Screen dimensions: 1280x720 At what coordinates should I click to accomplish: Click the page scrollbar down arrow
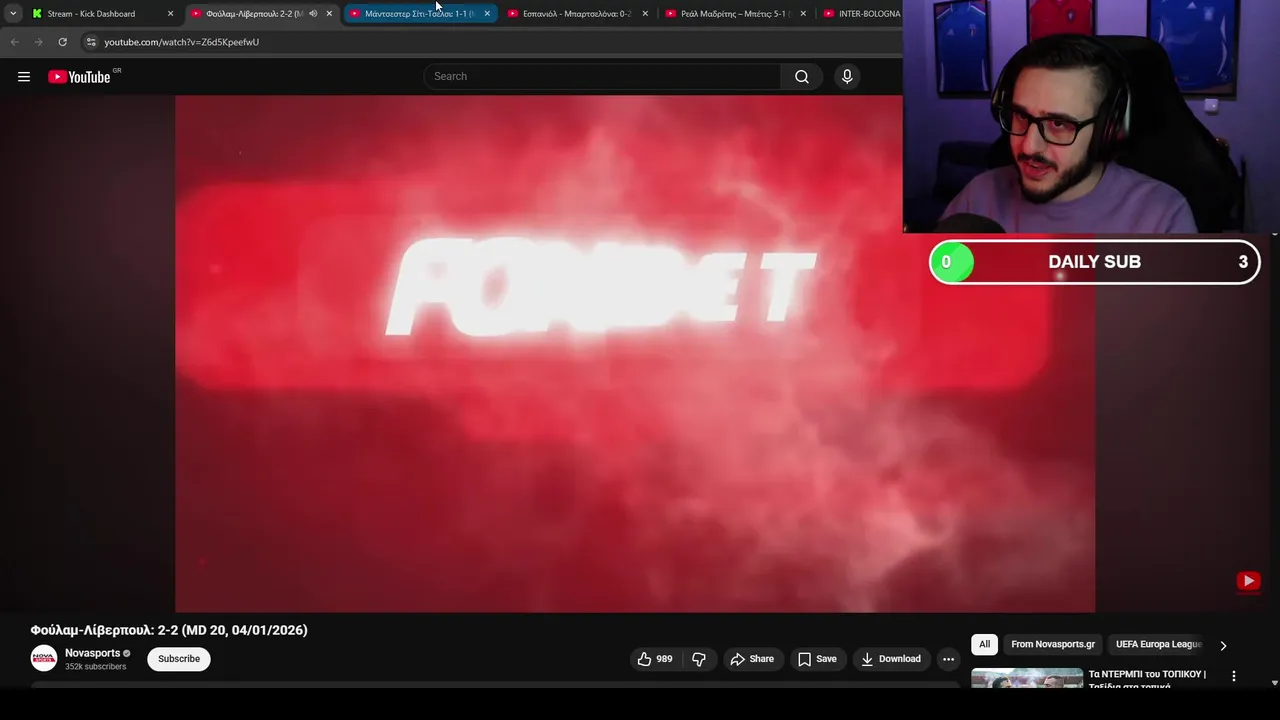point(1274,683)
